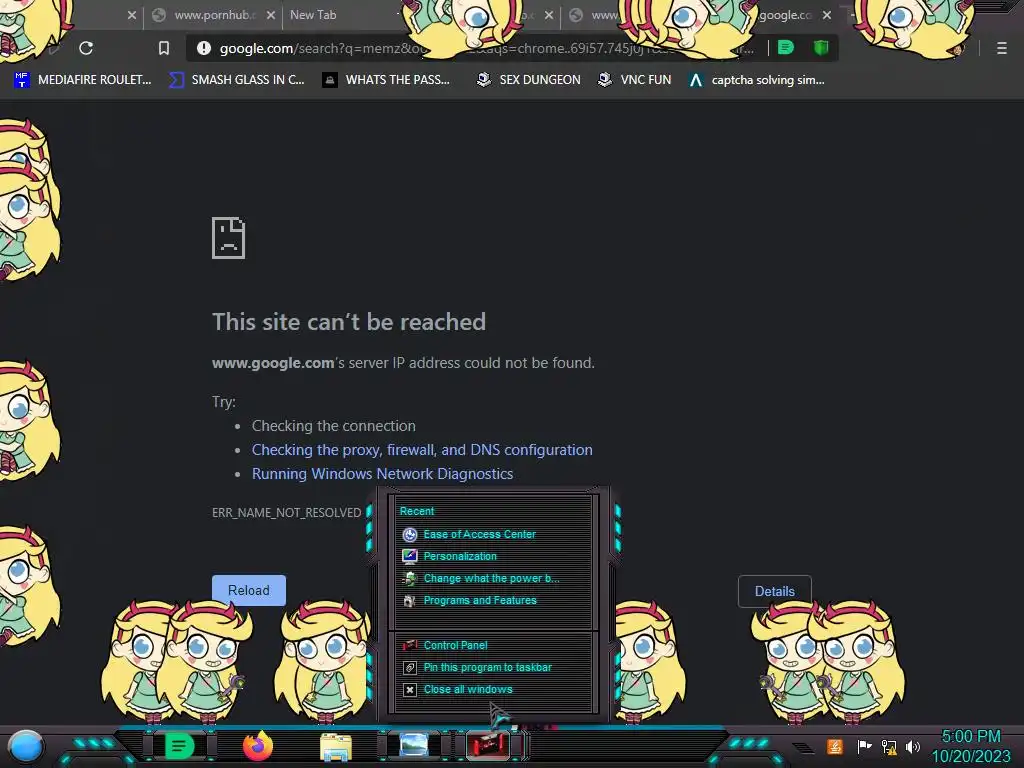Viewport: 1024px width, 768px height.
Task: Close the google.com tab
Action: (x=827, y=15)
